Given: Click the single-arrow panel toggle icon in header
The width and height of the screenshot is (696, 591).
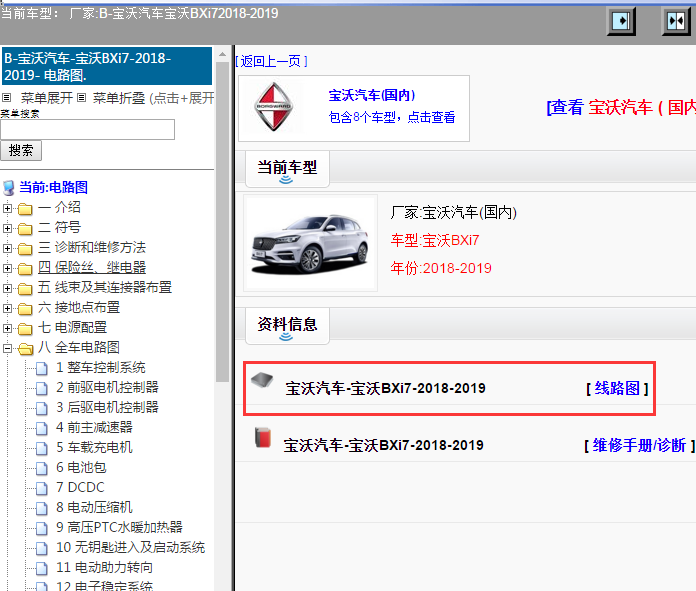Looking at the screenshot, I should pyautogui.click(x=621, y=21).
